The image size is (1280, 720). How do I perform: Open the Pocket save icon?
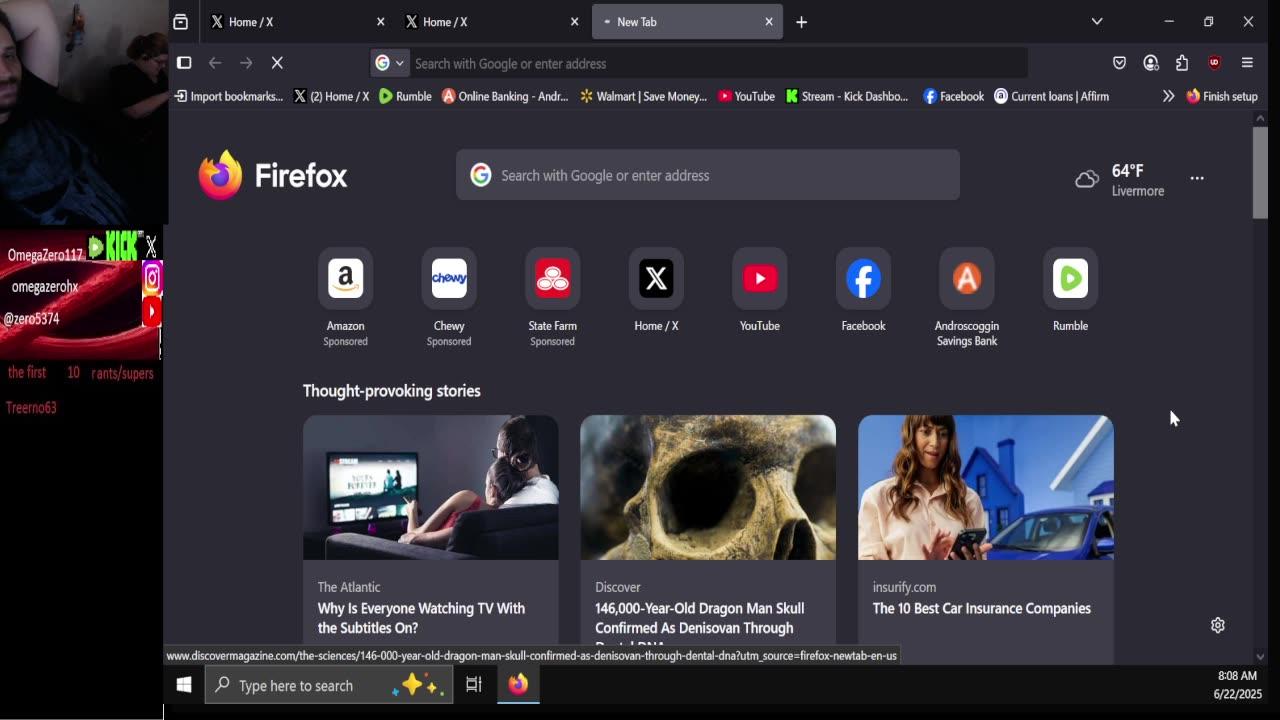(x=1119, y=63)
